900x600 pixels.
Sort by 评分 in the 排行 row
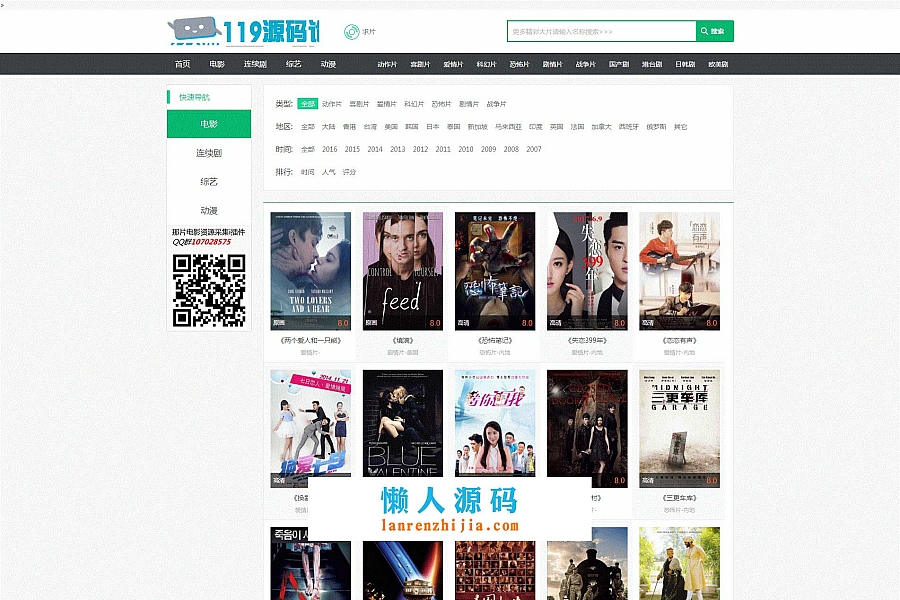pyautogui.click(x=349, y=172)
